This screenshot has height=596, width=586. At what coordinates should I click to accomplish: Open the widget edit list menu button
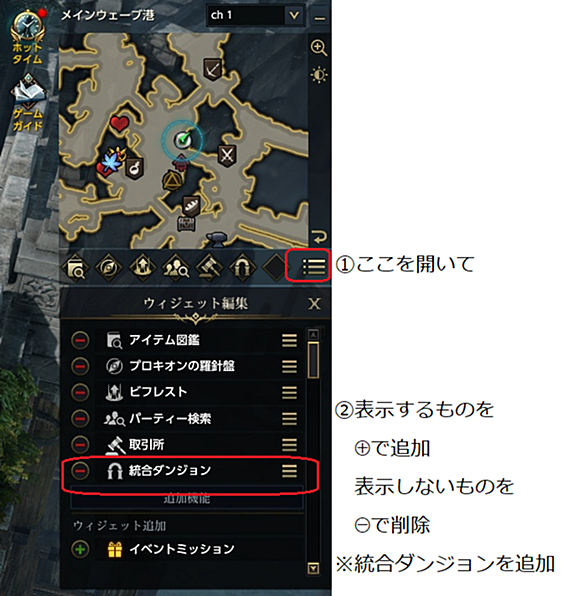313,267
